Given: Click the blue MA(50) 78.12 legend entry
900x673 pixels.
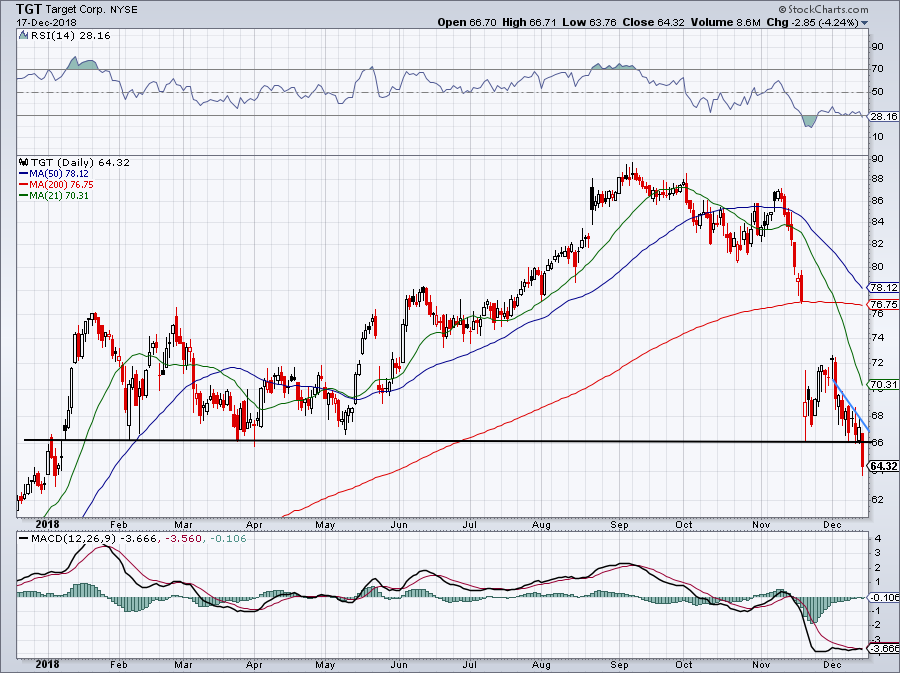Looking at the screenshot, I should pos(54,173).
